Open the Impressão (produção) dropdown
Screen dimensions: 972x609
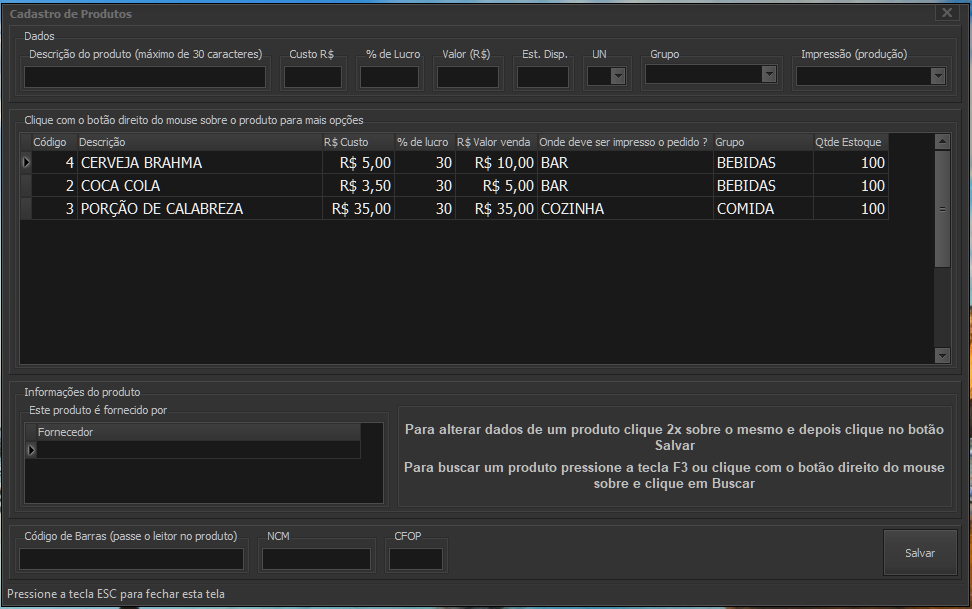(x=937, y=76)
